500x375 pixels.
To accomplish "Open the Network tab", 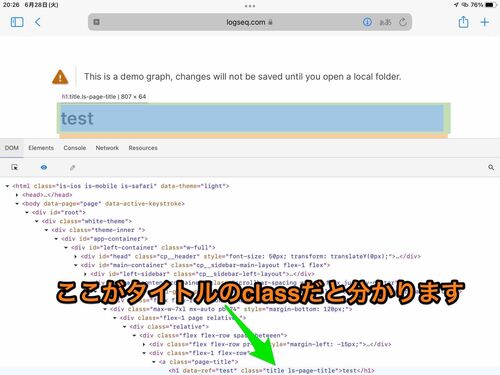I will pyautogui.click(x=107, y=148).
